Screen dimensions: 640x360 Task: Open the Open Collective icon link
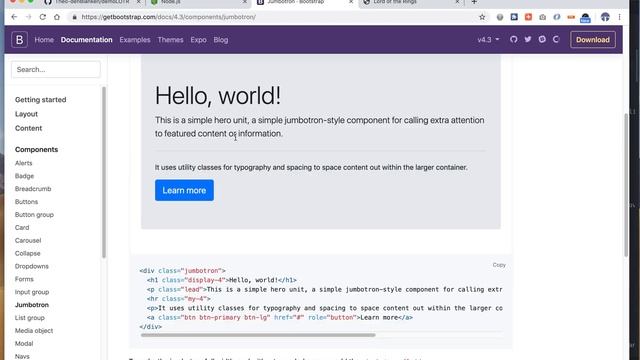(x=556, y=40)
